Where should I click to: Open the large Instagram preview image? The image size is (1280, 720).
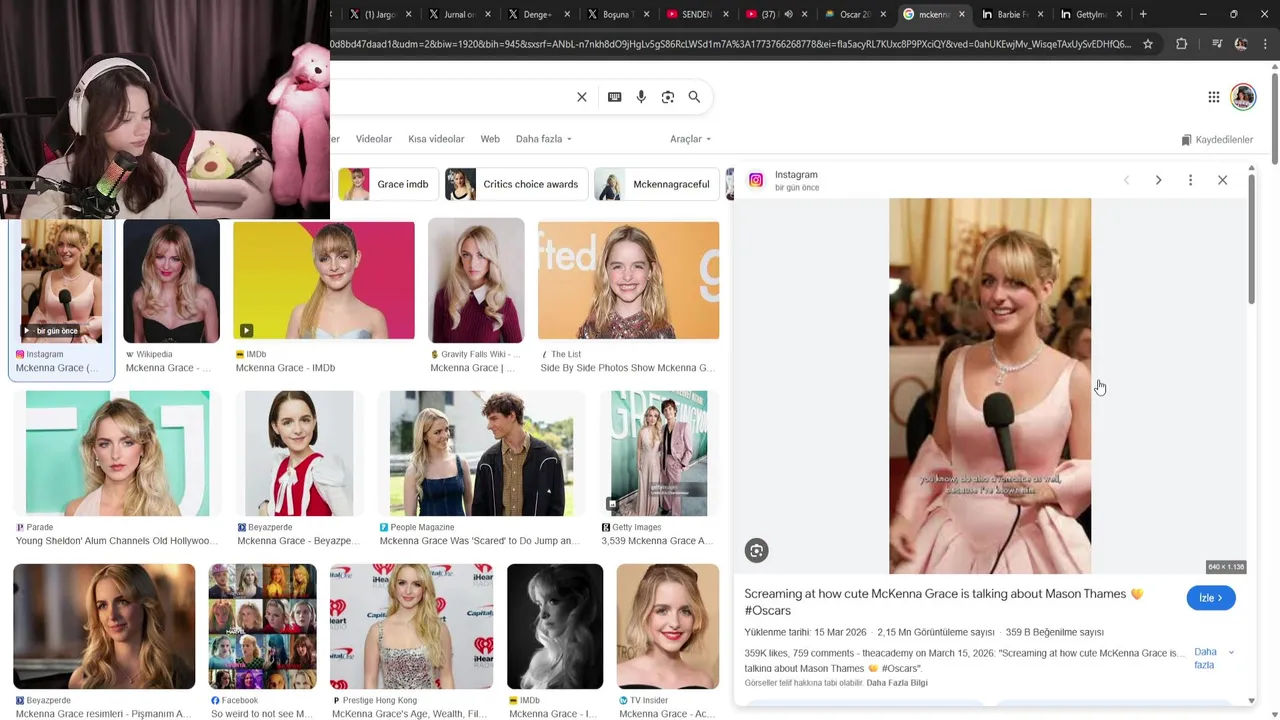990,386
